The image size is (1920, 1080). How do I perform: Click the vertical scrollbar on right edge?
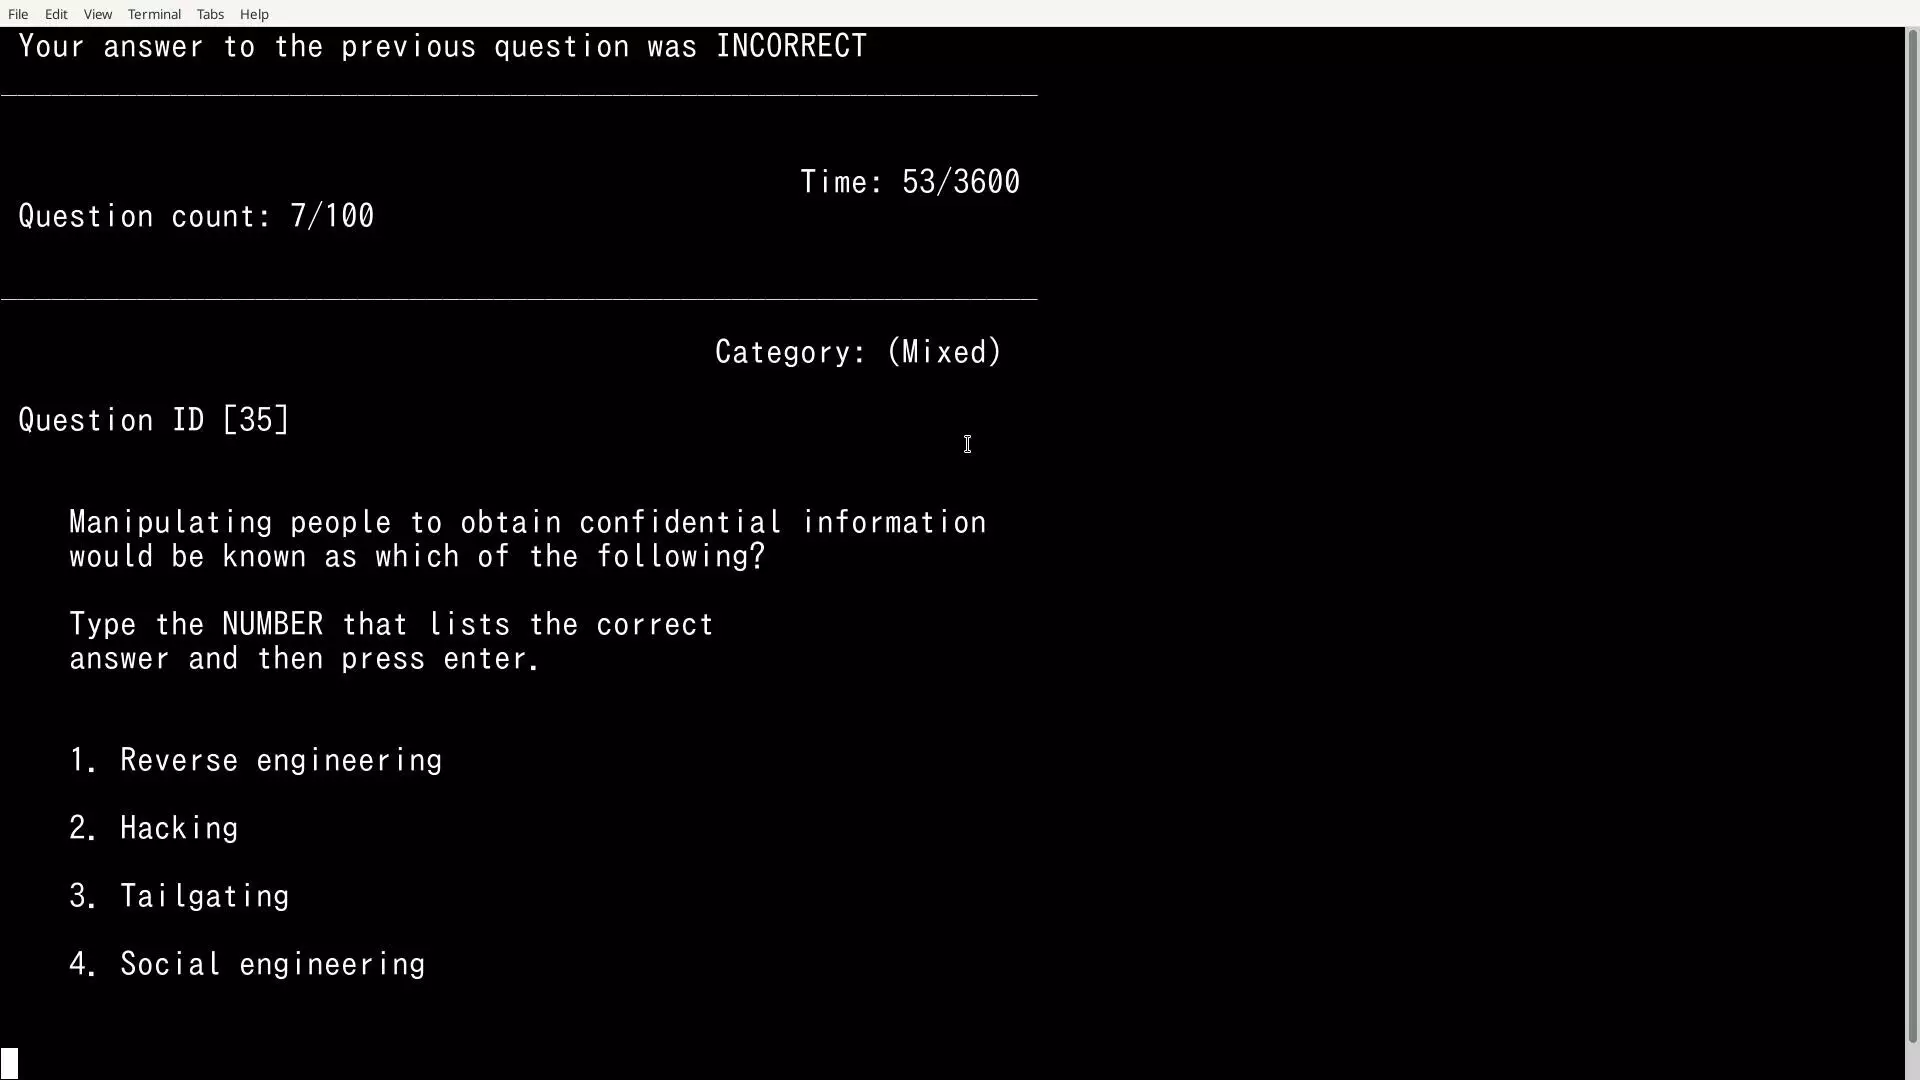[x=1912, y=540]
